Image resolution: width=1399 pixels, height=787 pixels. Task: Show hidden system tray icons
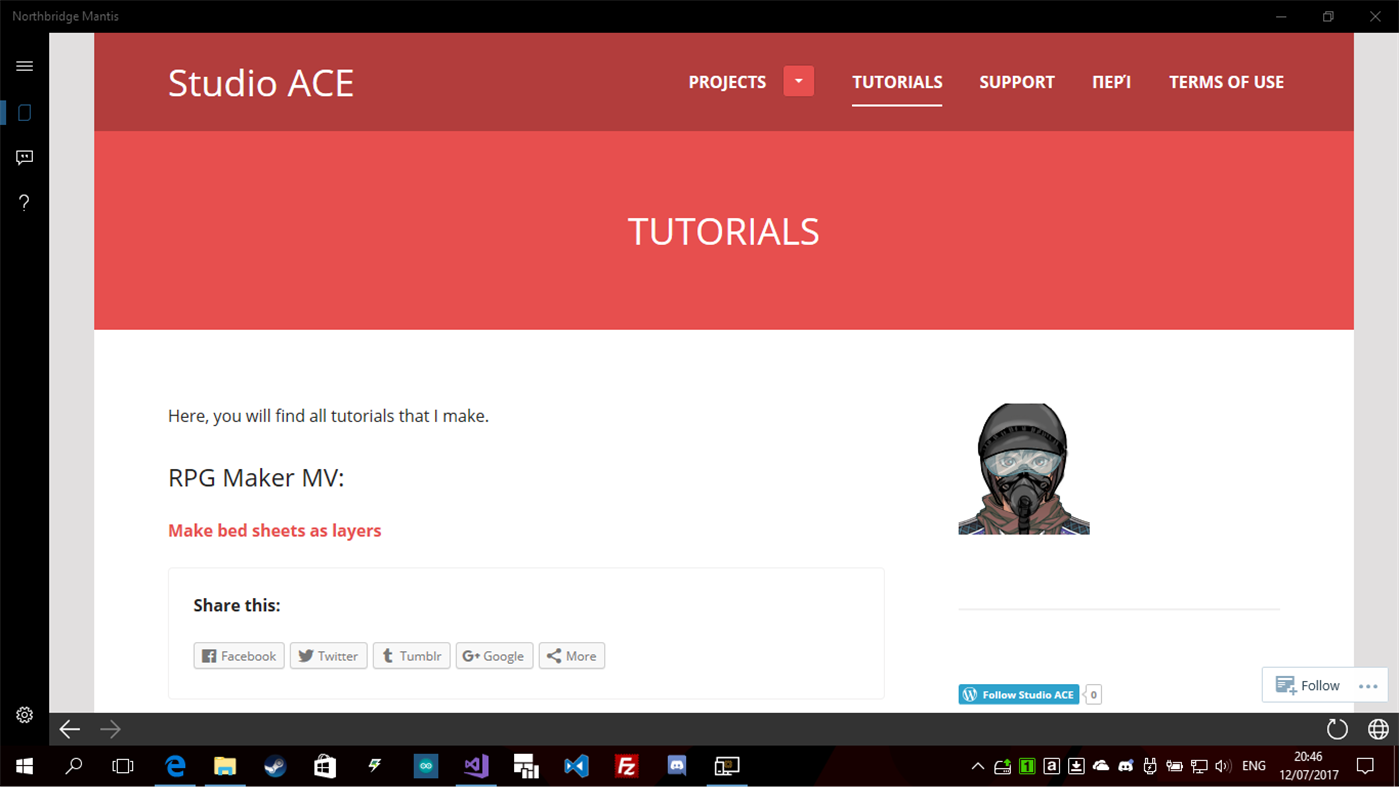click(x=977, y=766)
